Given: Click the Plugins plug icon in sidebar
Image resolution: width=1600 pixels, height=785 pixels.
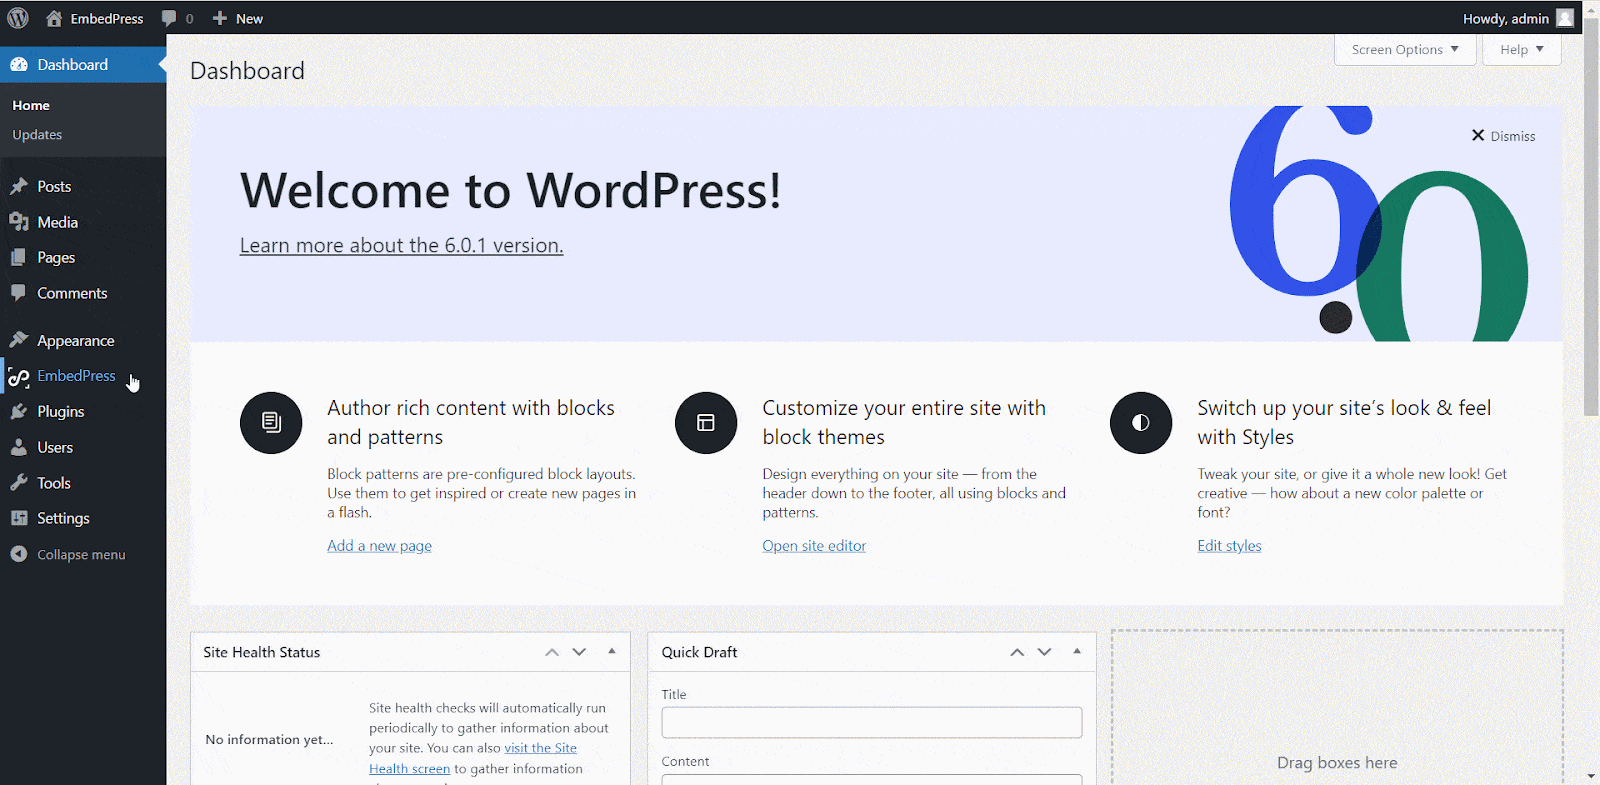Looking at the screenshot, I should 19,412.
